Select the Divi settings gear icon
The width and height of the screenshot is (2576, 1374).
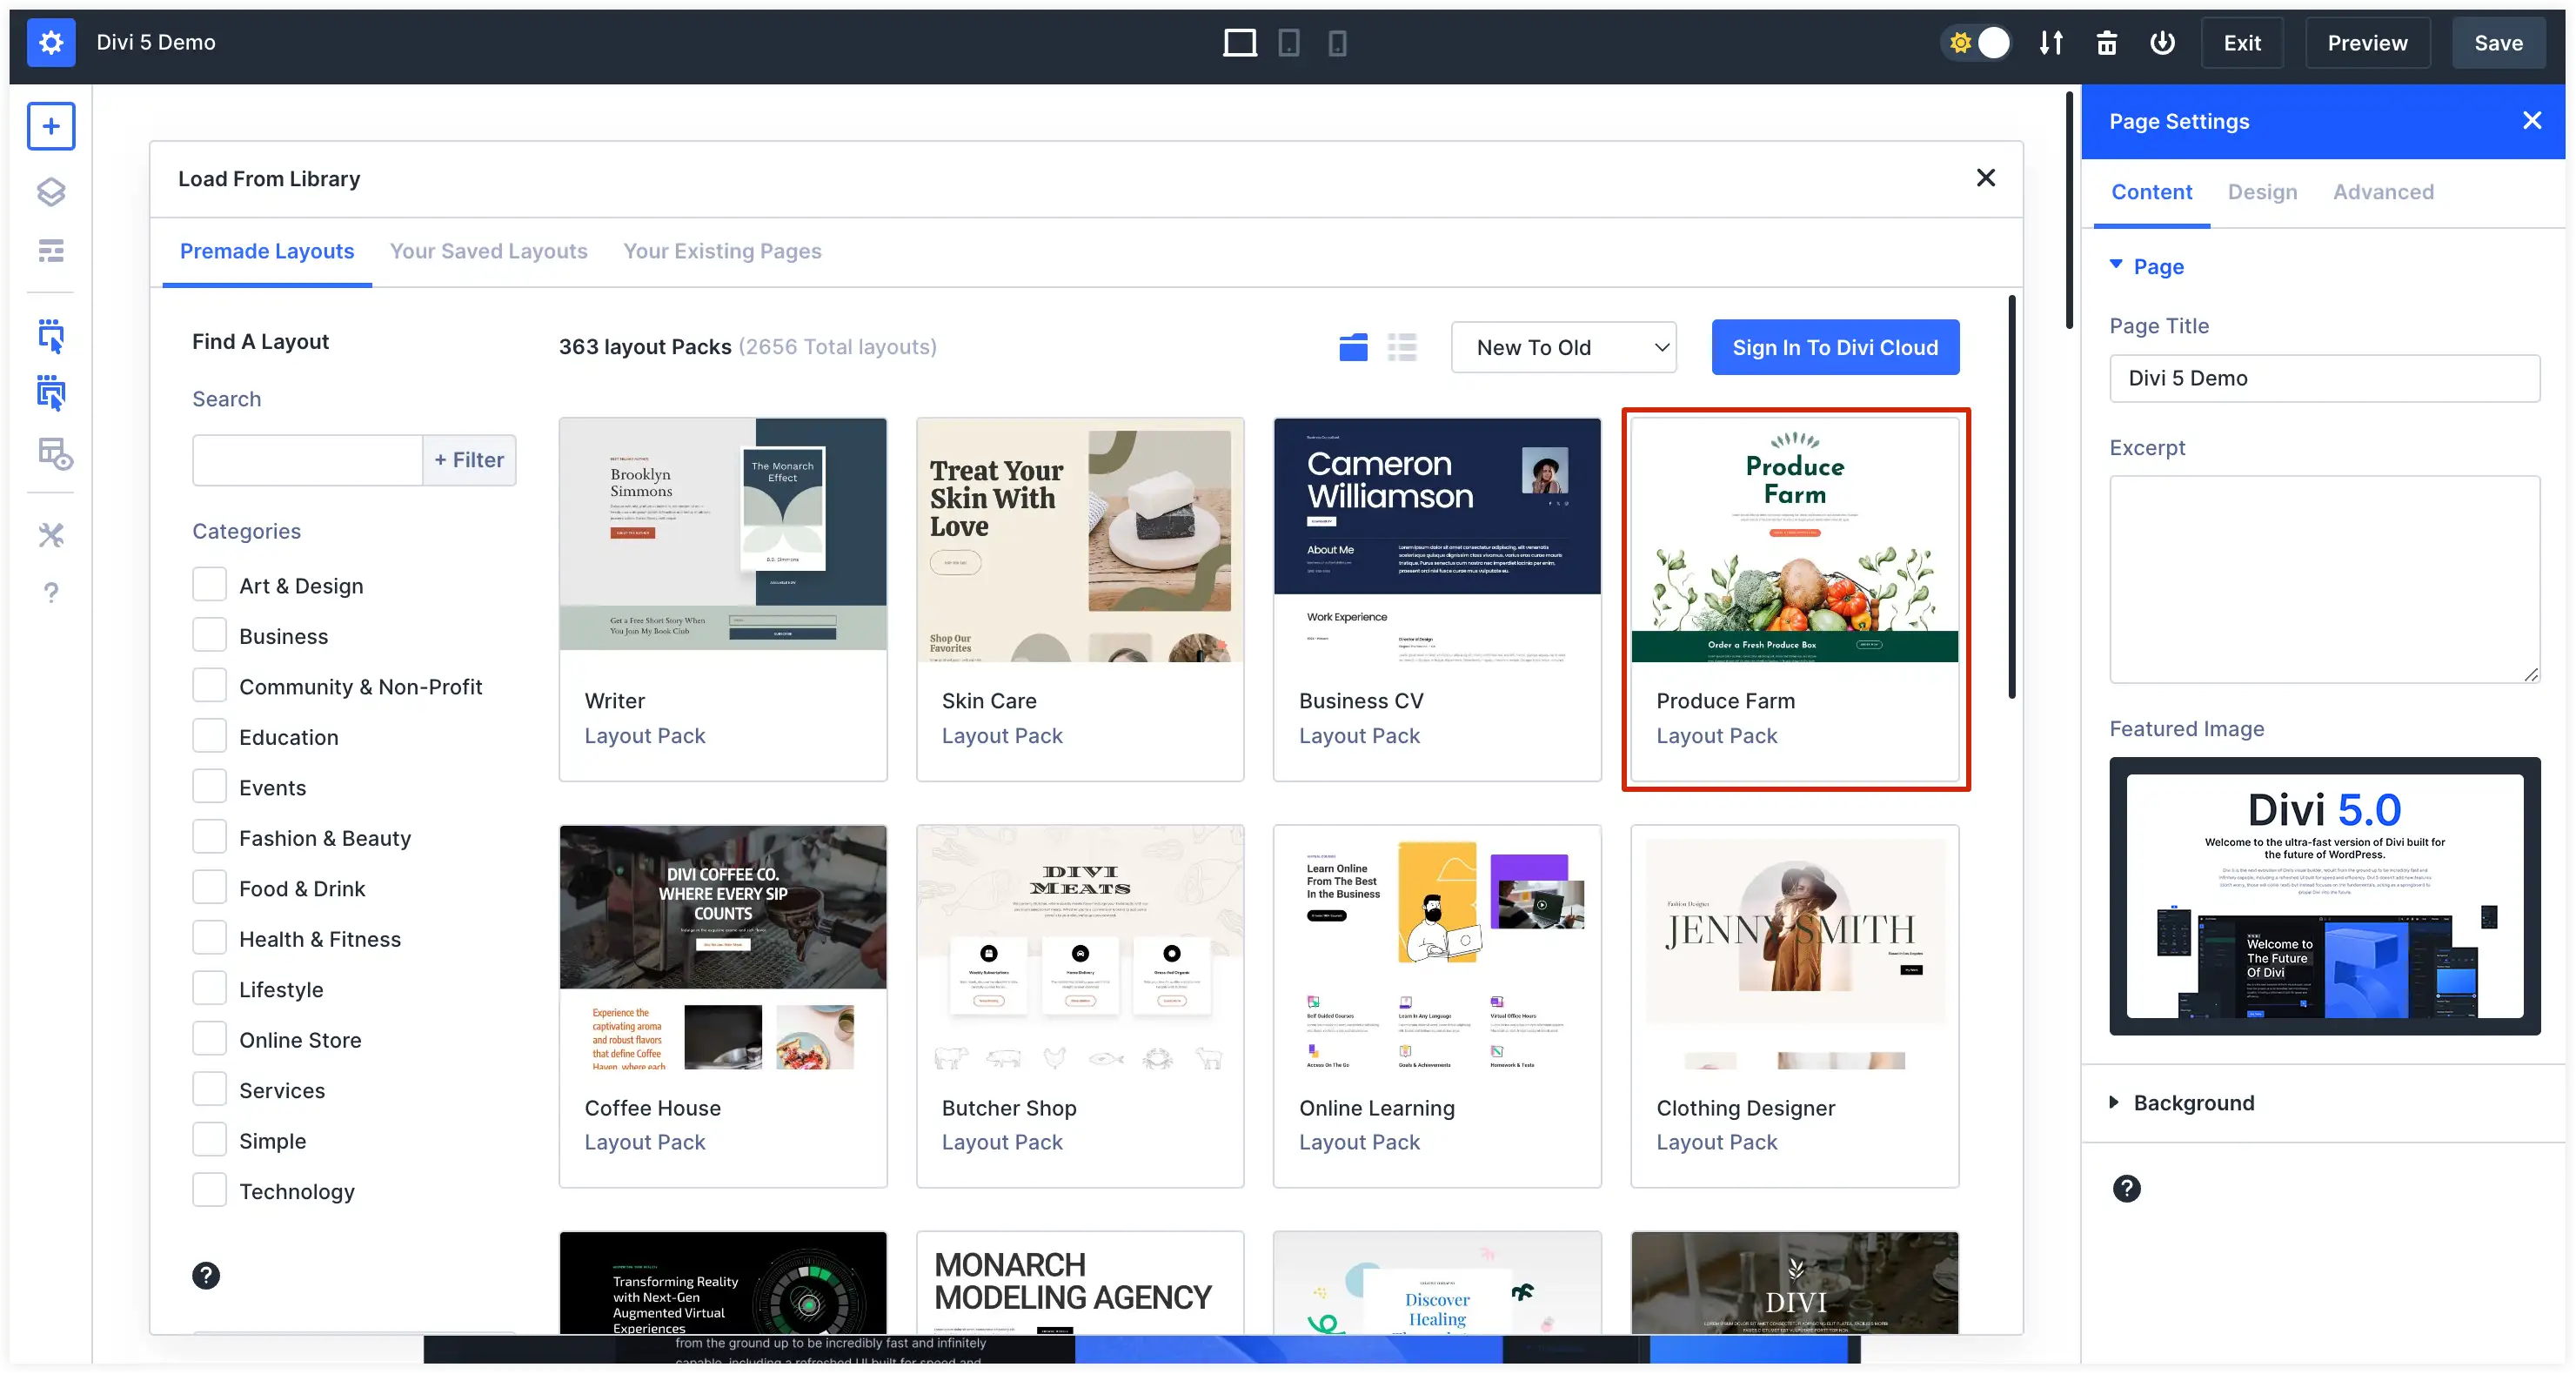pyautogui.click(x=51, y=41)
